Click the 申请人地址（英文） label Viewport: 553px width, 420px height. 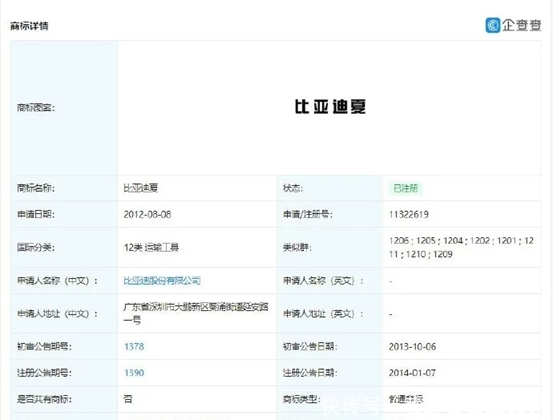[323, 314]
